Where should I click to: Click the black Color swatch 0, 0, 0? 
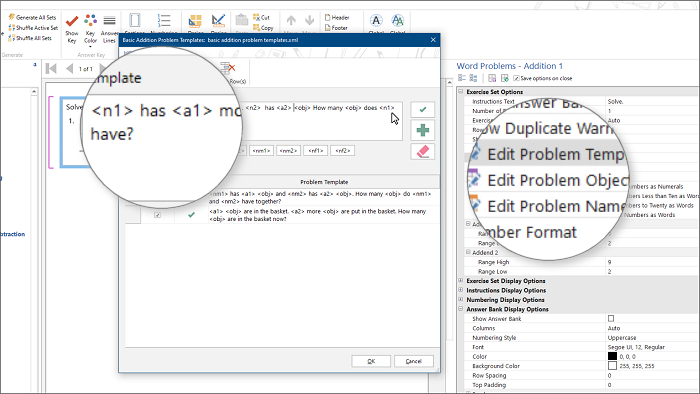coord(612,357)
